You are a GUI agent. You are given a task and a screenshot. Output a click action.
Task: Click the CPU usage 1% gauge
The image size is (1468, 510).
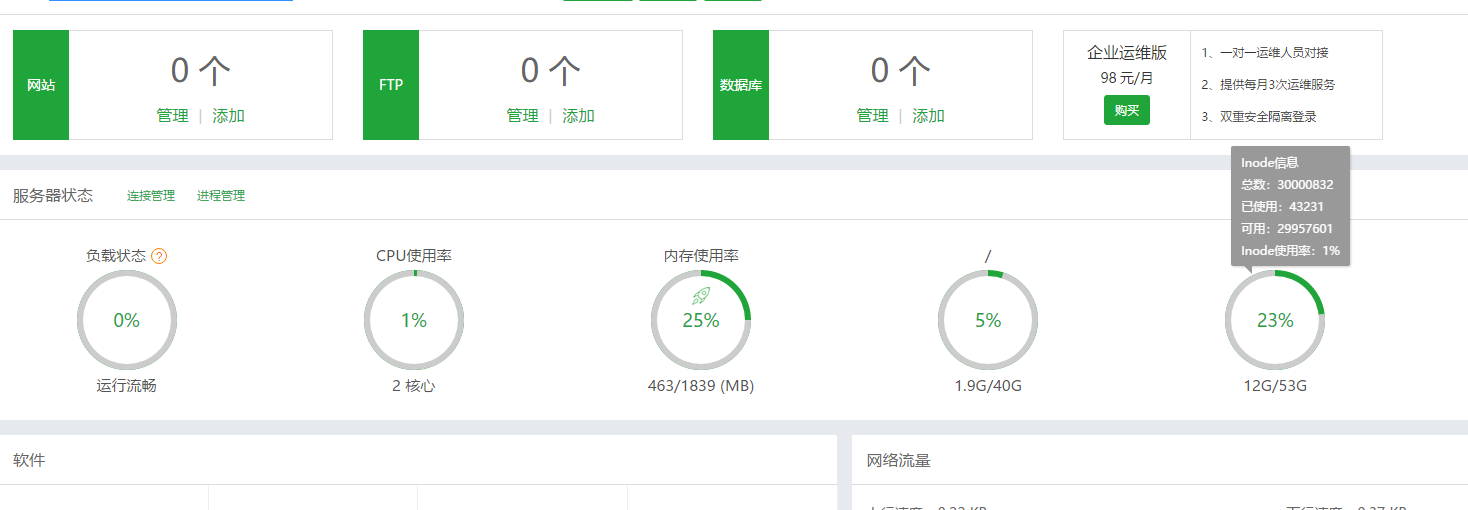click(414, 320)
